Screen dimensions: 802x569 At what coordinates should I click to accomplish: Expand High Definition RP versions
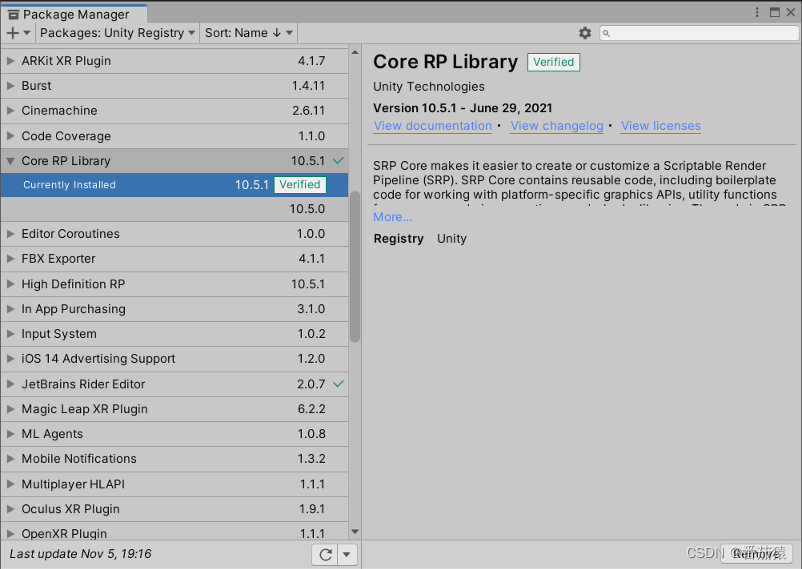[11, 284]
